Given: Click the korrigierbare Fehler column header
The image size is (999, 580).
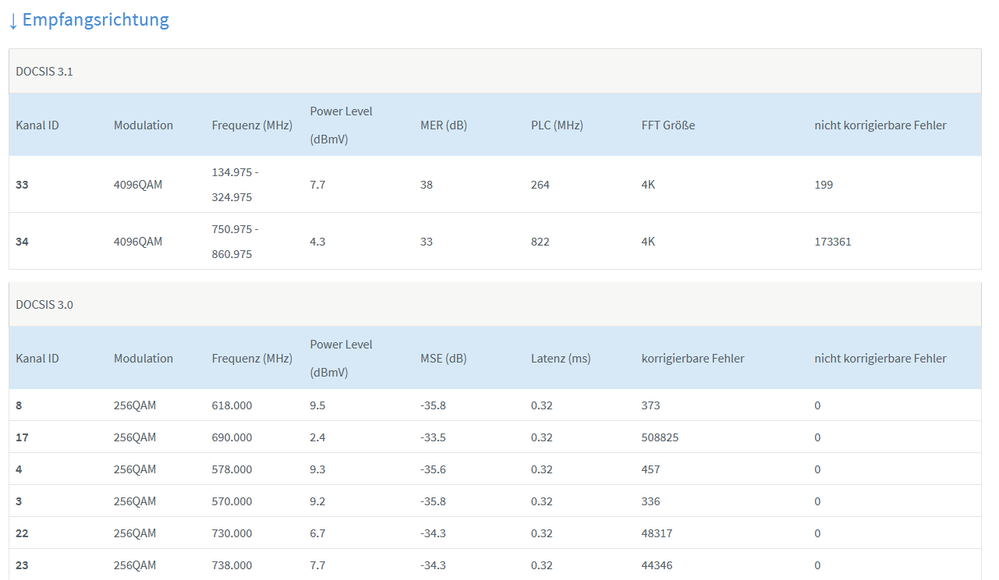Looking at the screenshot, I should [692, 358].
